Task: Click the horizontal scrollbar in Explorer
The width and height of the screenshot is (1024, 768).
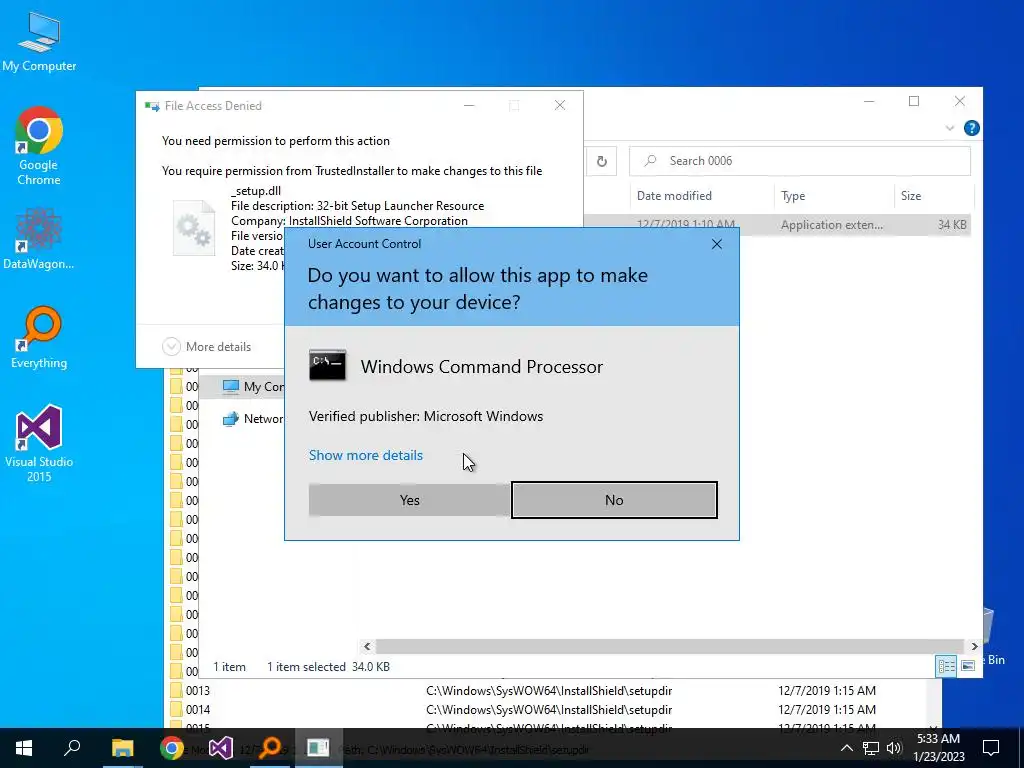Action: pos(670,646)
